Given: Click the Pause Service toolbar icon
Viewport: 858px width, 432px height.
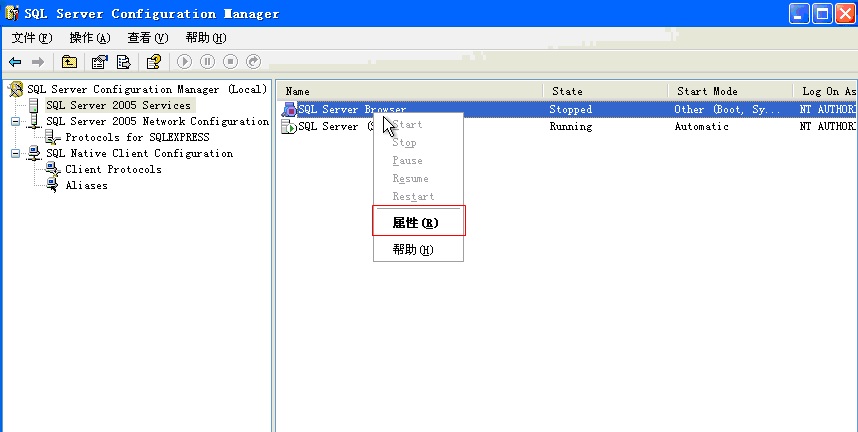Looking at the screenshot, I should (207, 62).
